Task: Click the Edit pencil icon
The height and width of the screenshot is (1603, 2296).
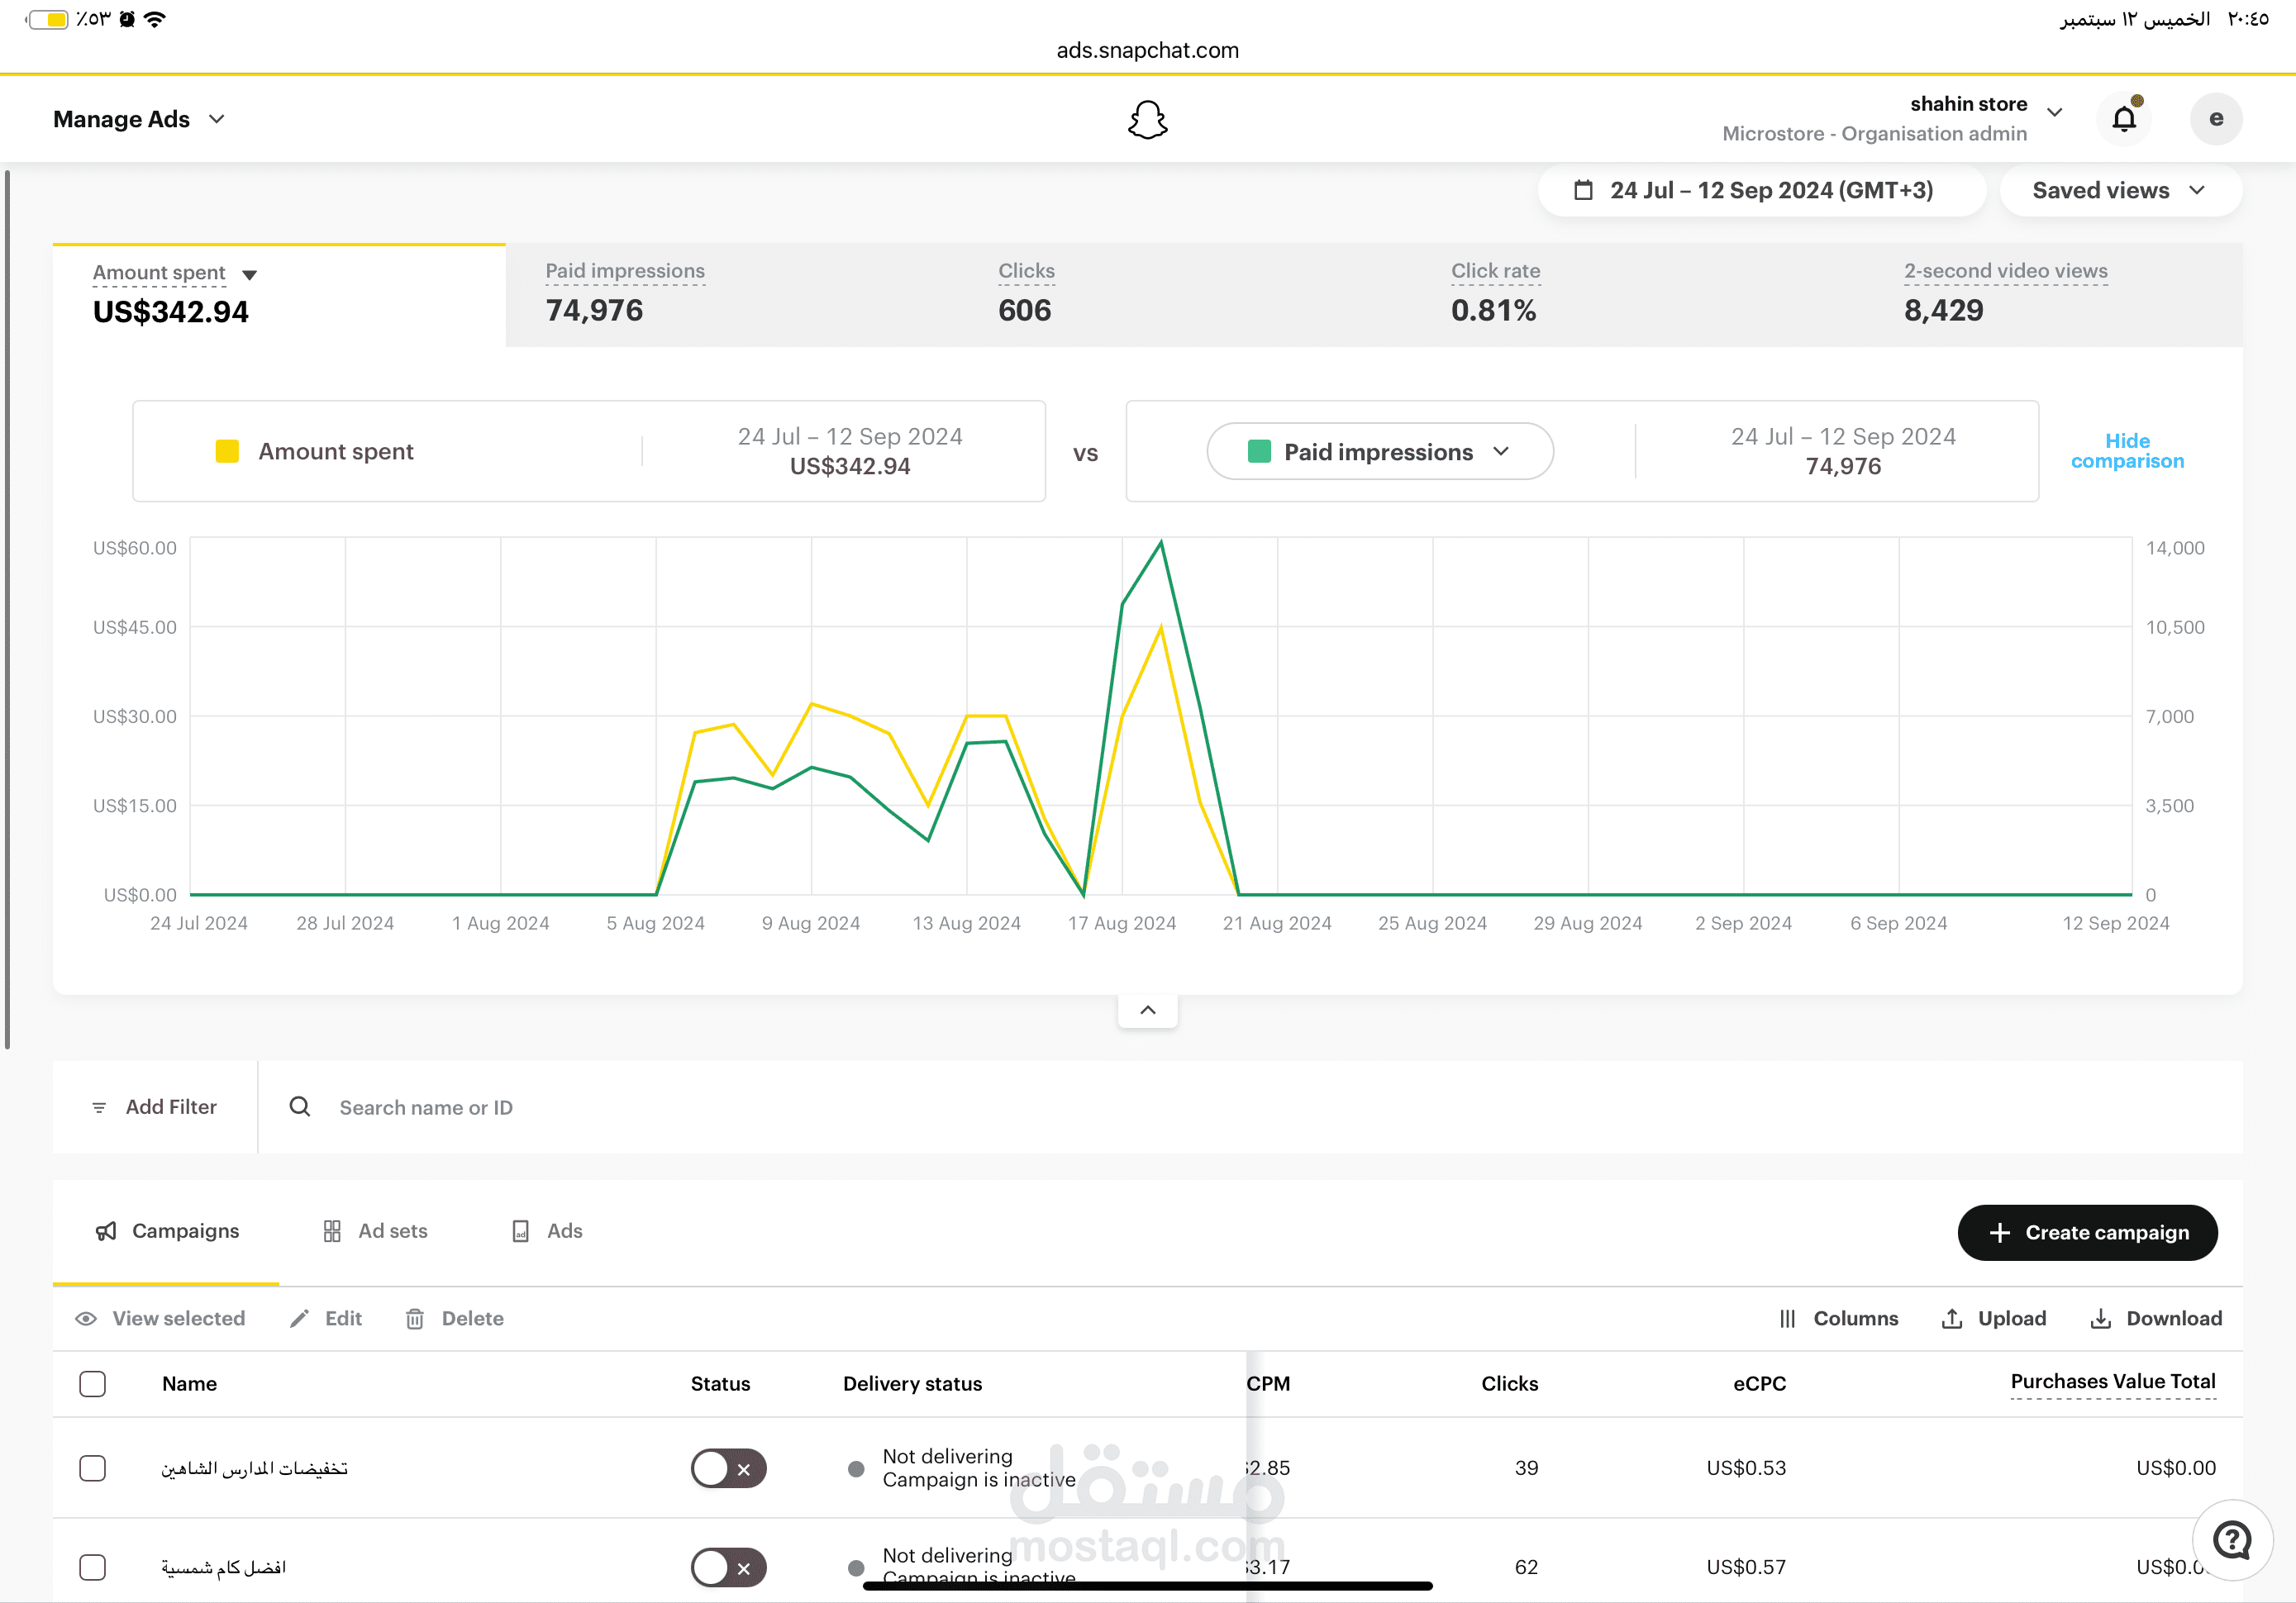Action: [x=299, y=1319]
